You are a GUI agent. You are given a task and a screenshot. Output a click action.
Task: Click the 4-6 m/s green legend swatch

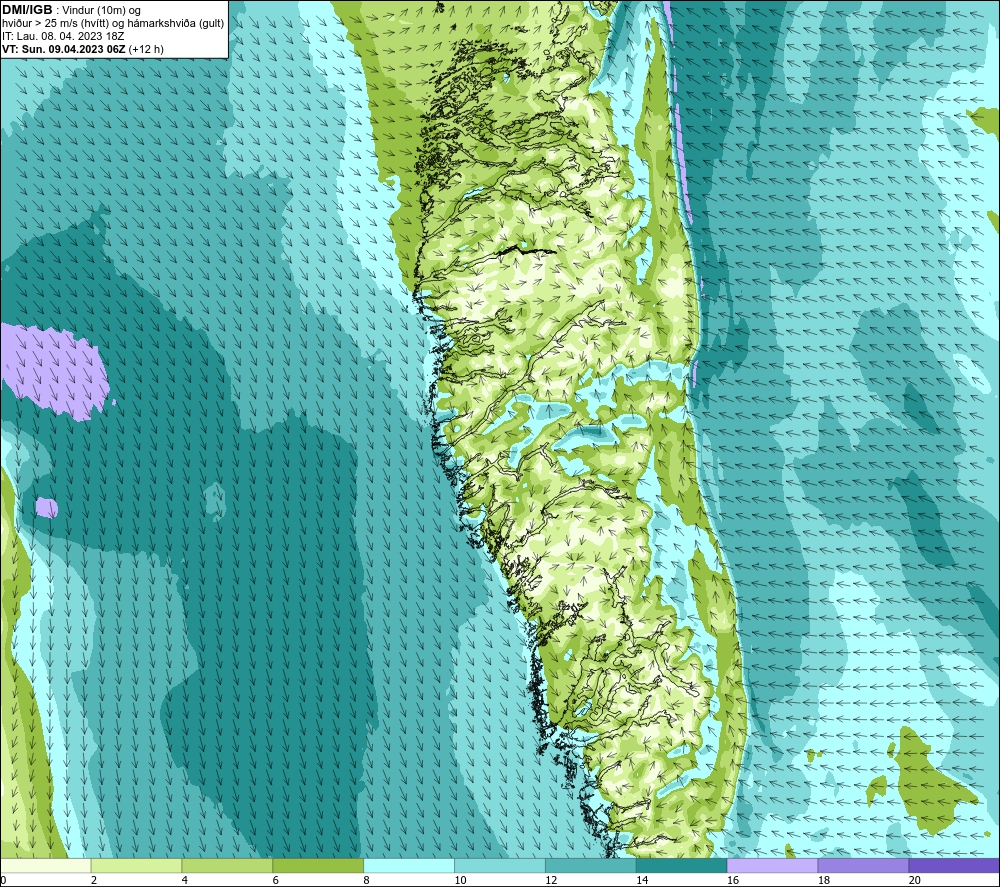tap(227, 865)
